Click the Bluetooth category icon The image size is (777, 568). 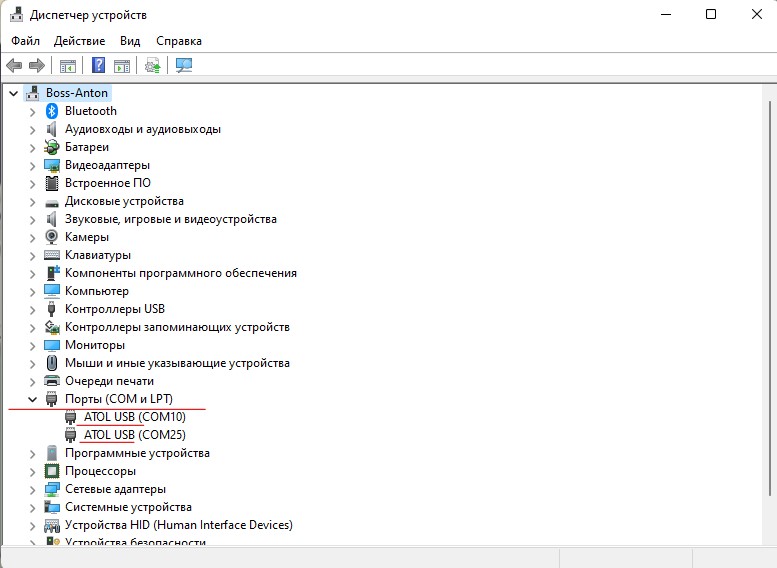[x=52, y=111]
